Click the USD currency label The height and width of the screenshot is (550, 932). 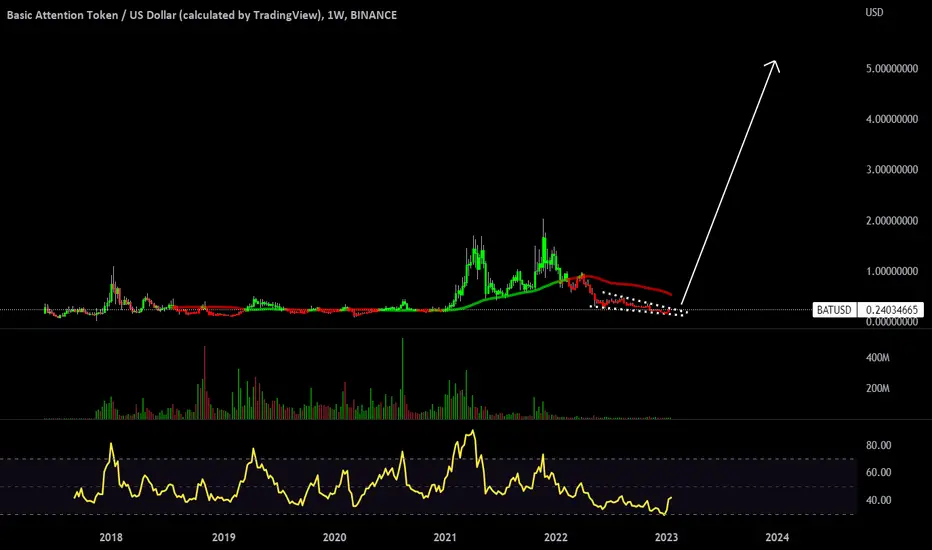874,12
